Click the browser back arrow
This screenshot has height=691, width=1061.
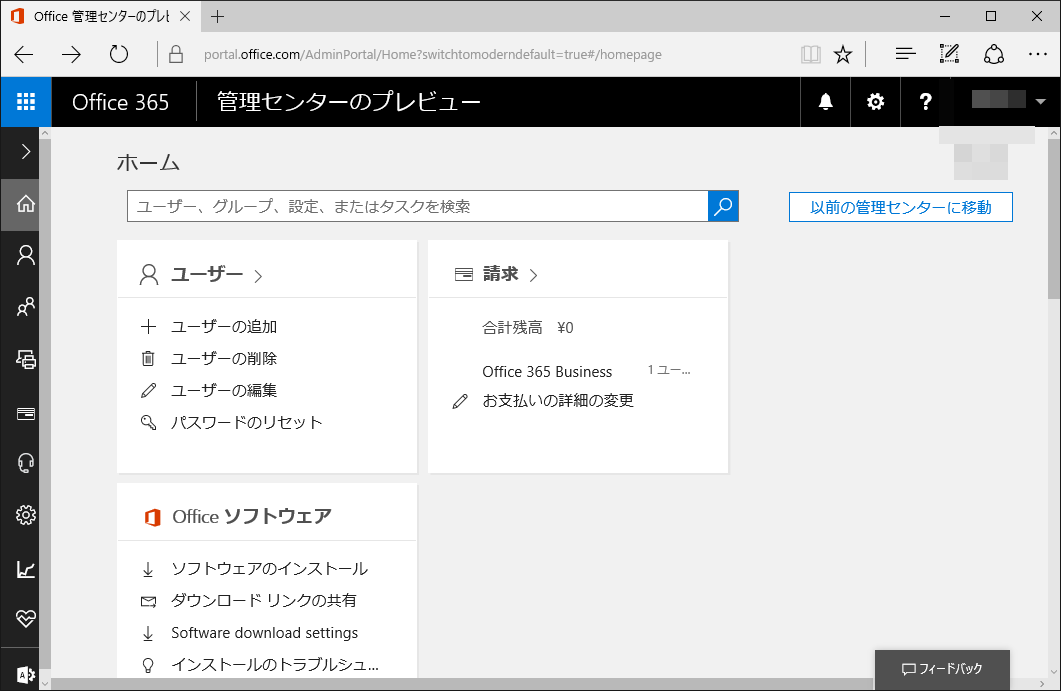(x=24, y=54)
